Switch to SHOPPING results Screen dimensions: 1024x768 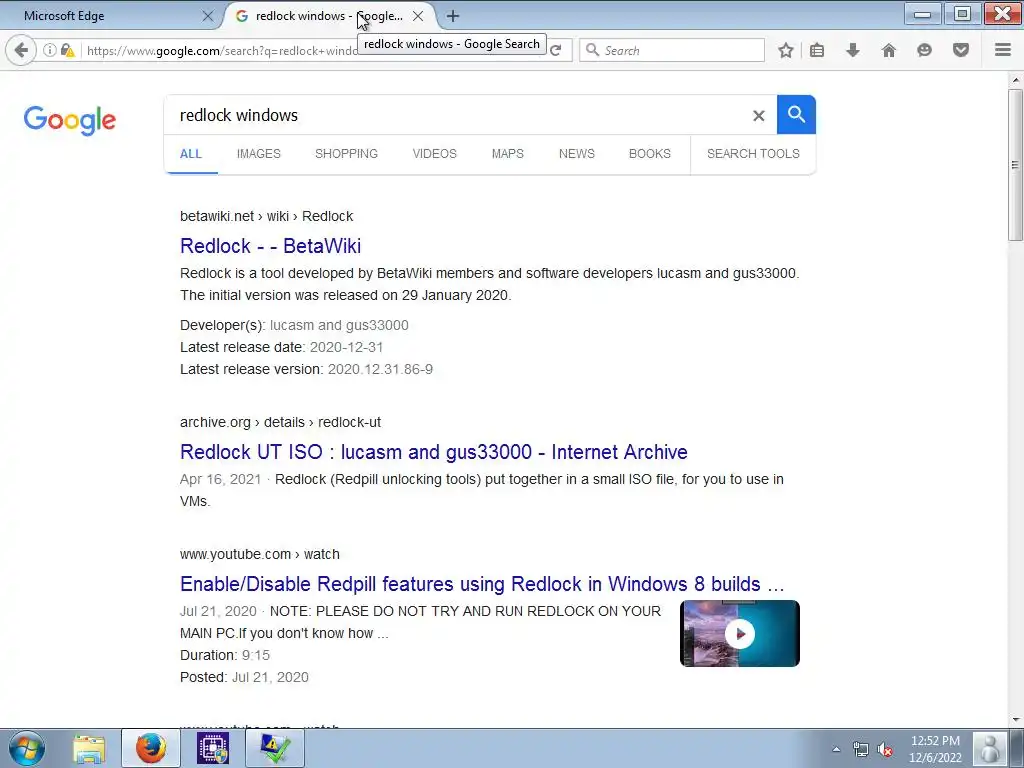(346, 154)
